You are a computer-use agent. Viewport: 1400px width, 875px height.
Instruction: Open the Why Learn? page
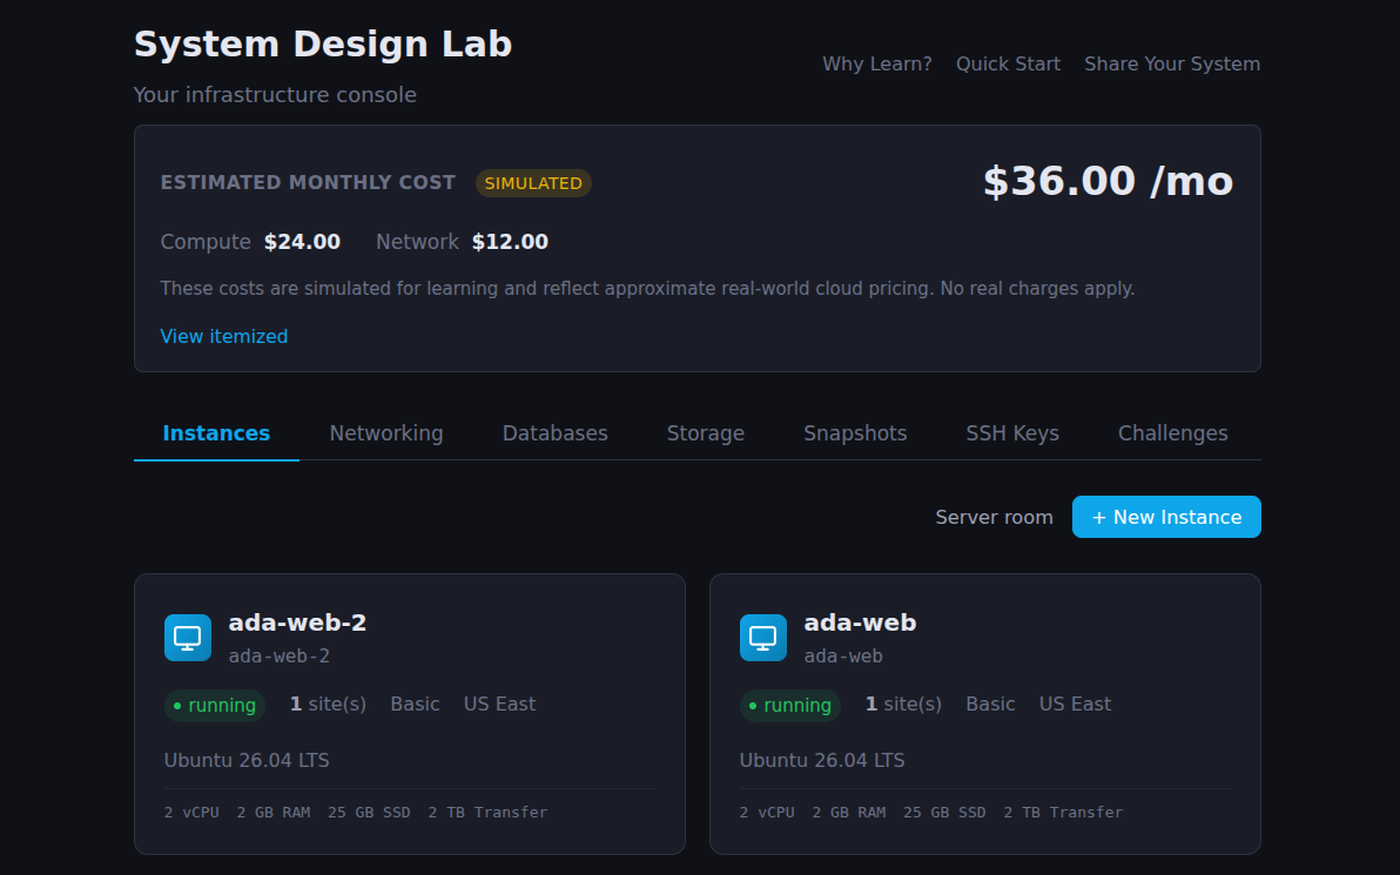click(877, 64)
